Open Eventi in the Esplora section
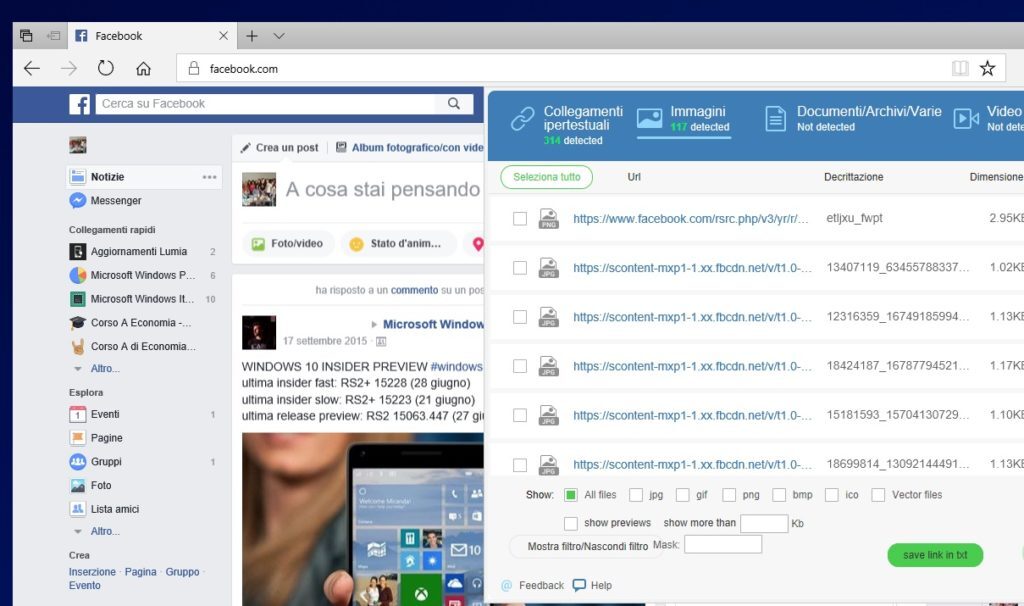The height and width of the screenshot is (606, 1024). 95,414
